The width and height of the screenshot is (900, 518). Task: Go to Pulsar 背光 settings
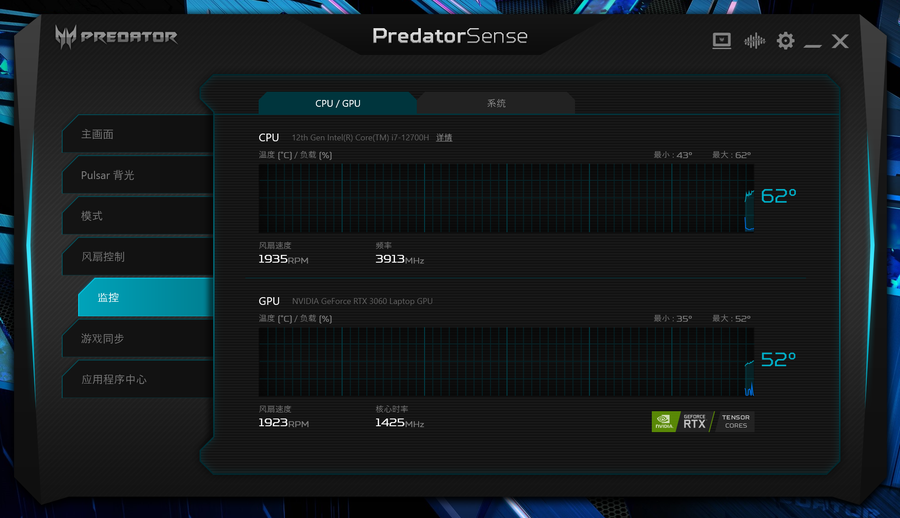[137, 175]
